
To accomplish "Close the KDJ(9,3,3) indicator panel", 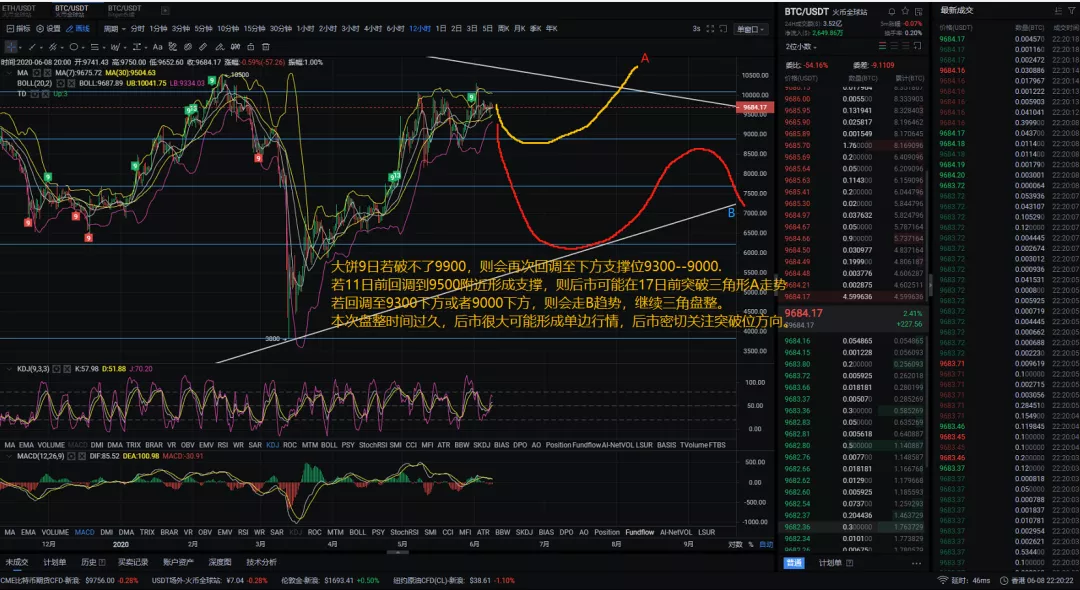I will 67,368.
